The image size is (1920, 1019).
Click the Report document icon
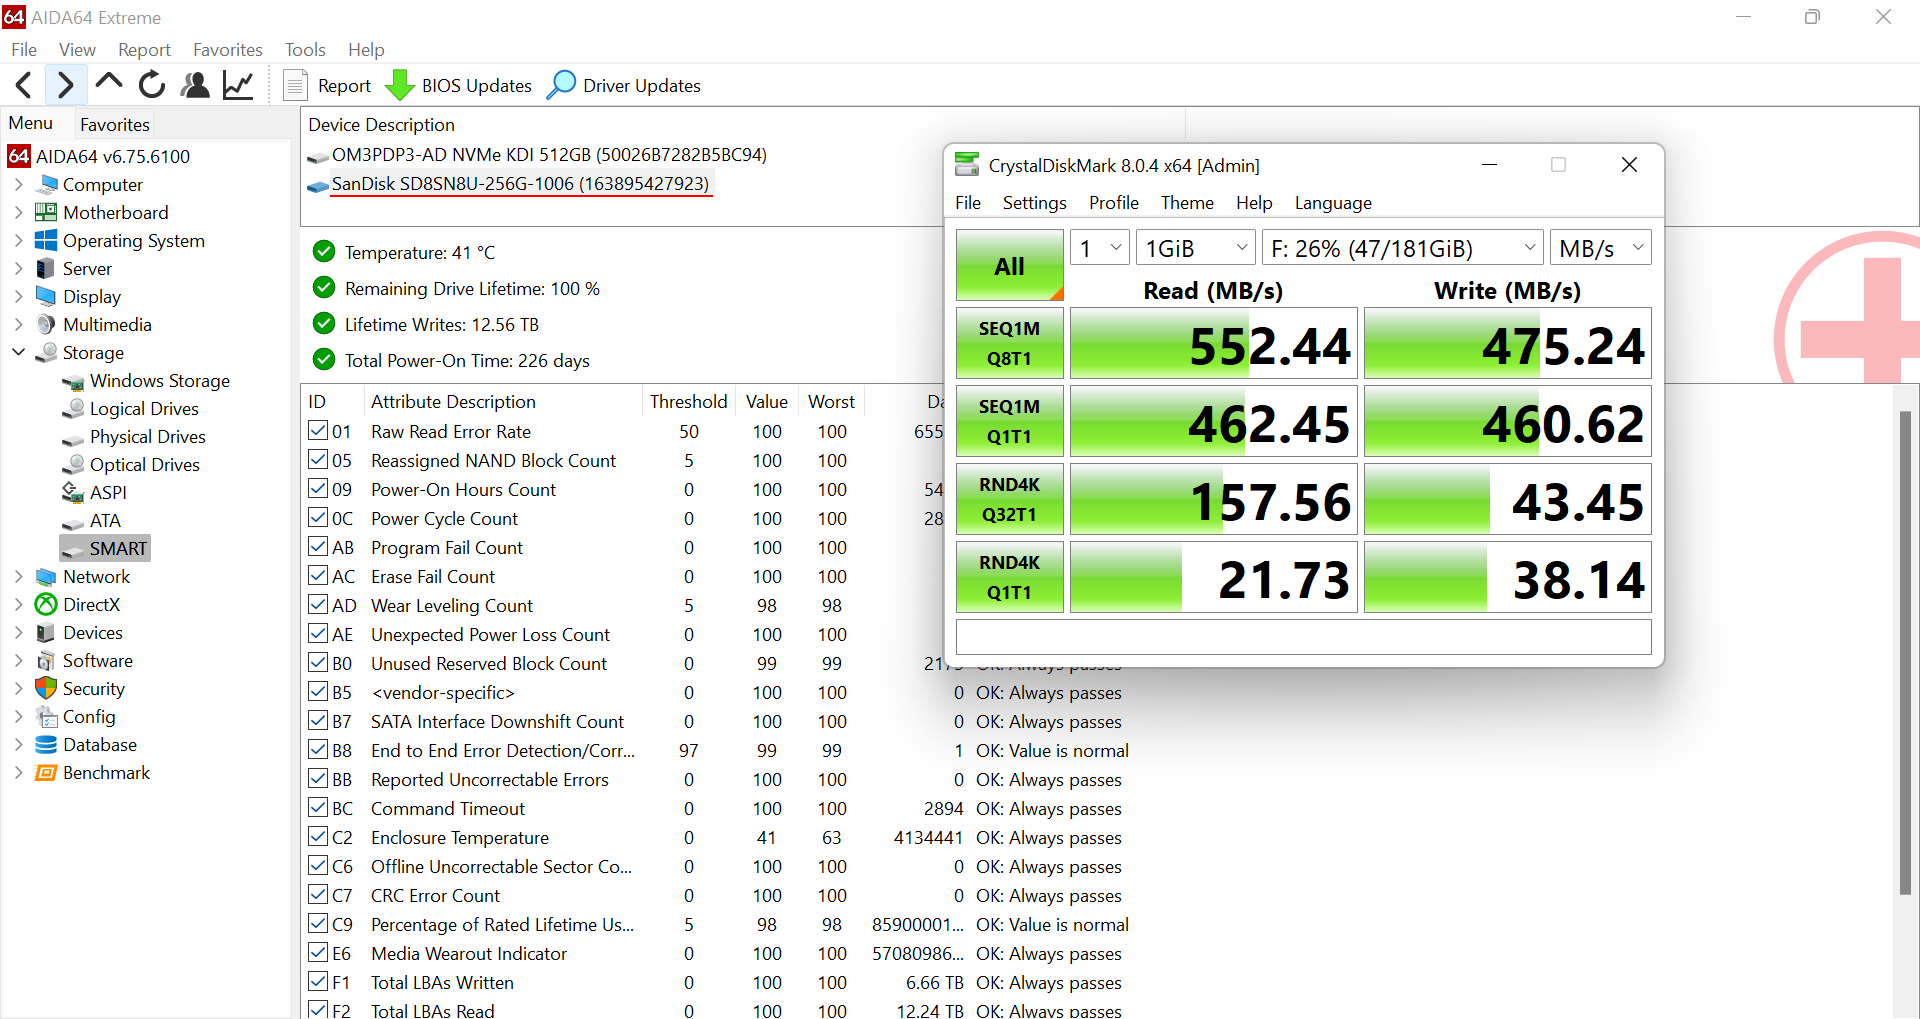[x=295, y=85]
